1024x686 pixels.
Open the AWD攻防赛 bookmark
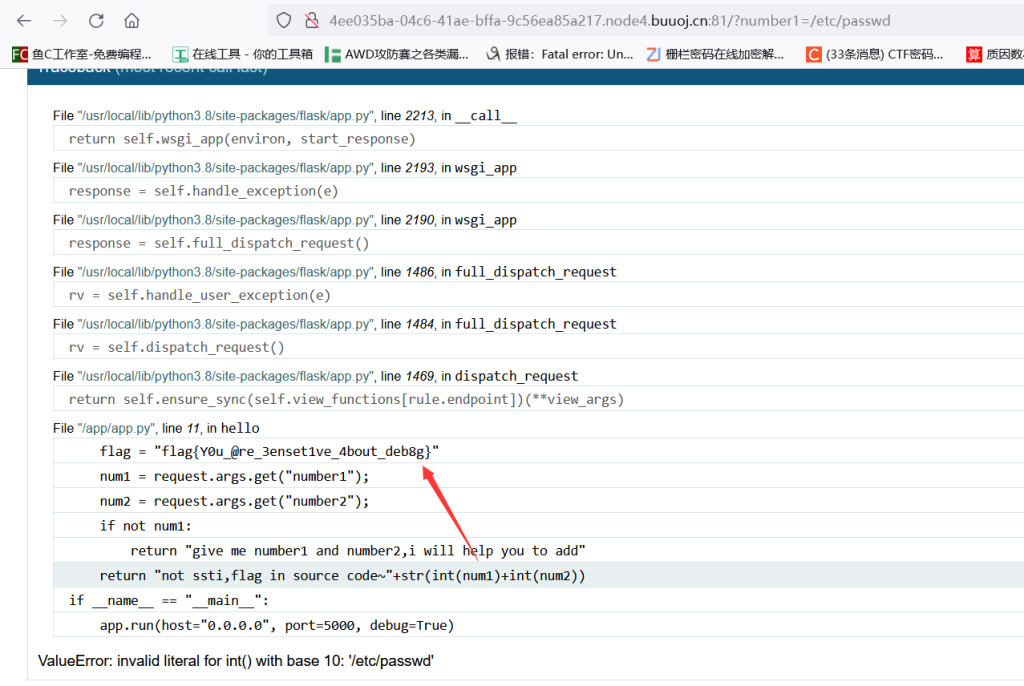(x=397, y=54)
